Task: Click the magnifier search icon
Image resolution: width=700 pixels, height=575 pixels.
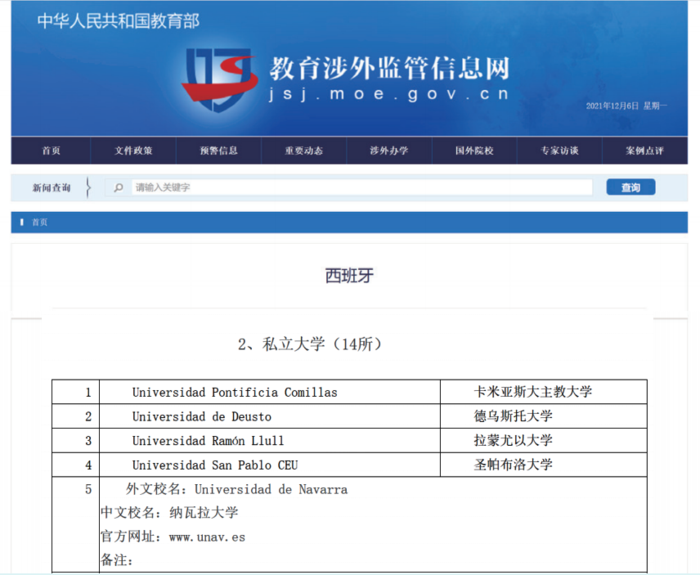Action: click(x=118, y=188)
